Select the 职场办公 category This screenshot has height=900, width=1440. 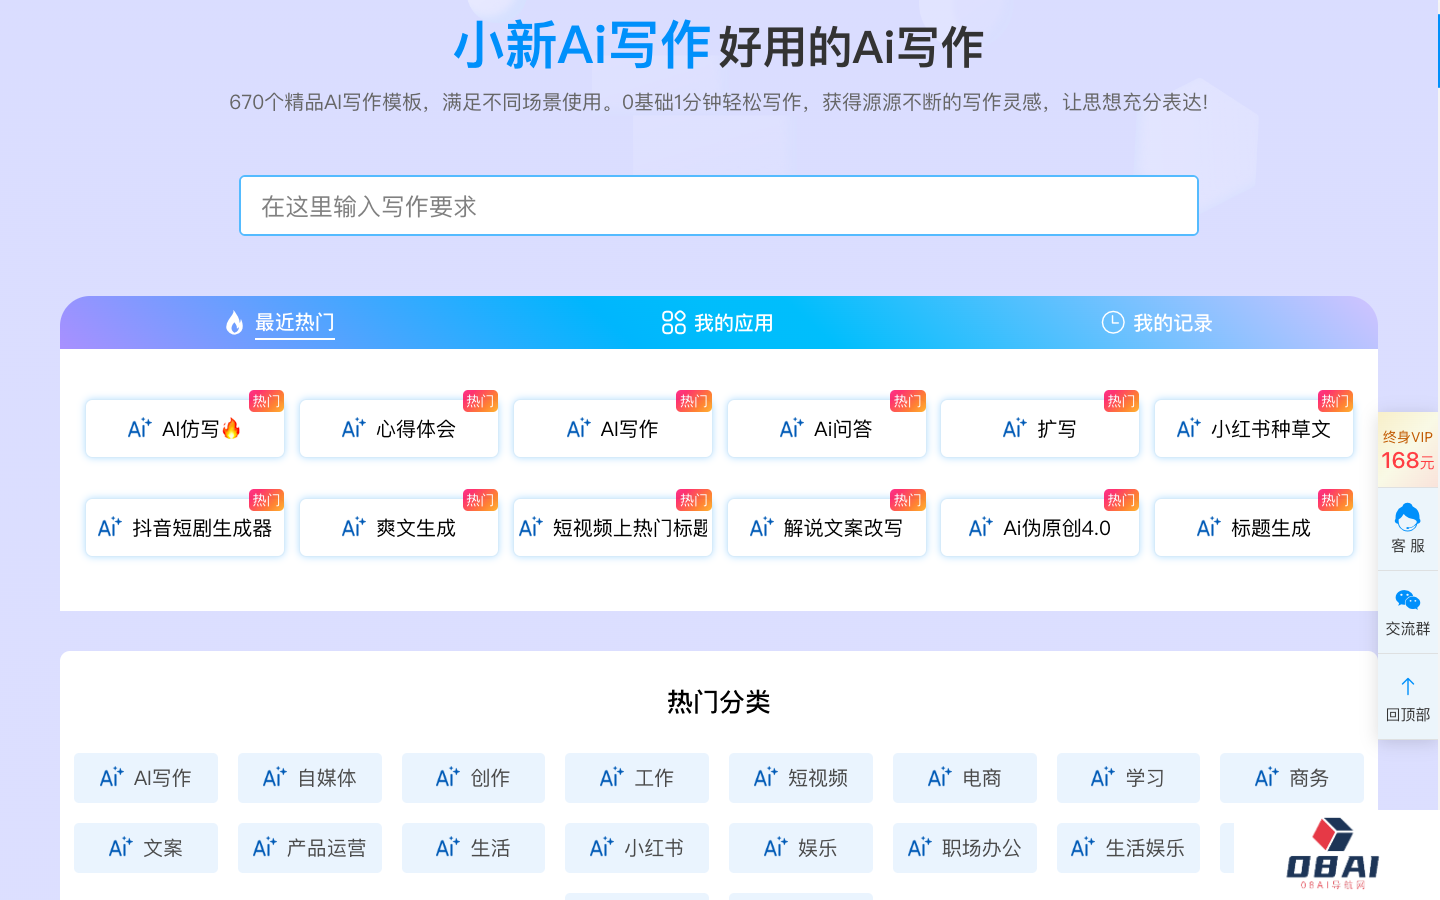(x=964, y=848)
